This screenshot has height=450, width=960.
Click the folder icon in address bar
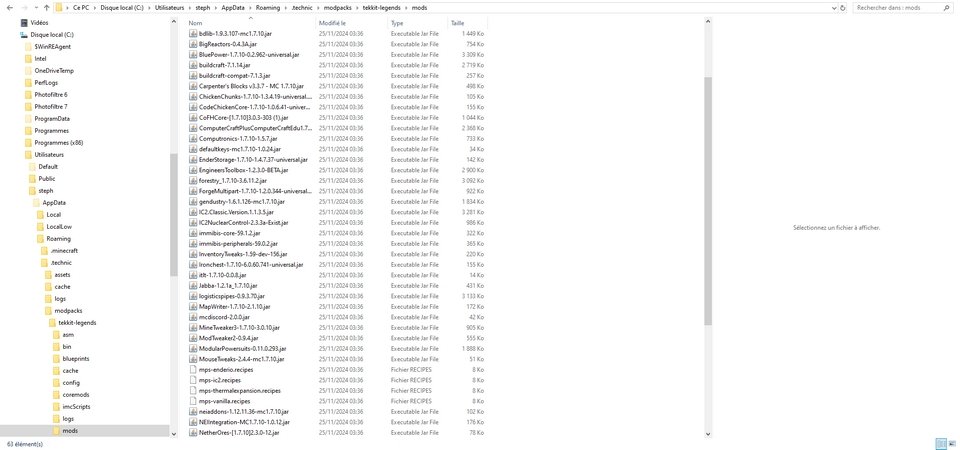point(59,8)
